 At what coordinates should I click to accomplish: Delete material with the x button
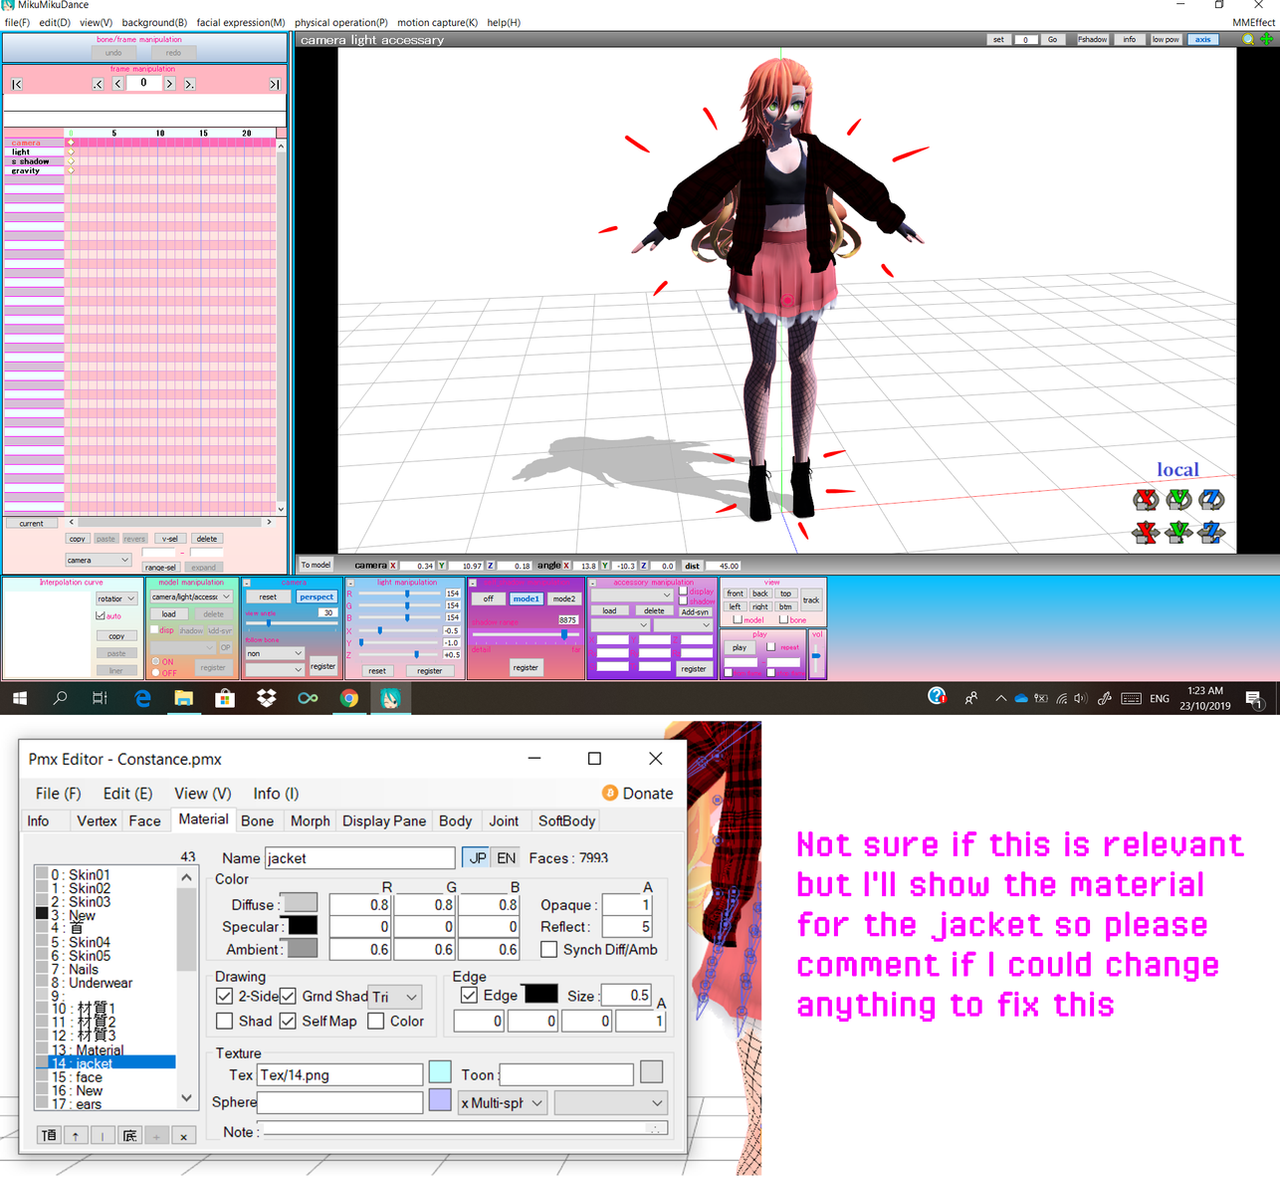pyautogui.click(x=184, y=1136)
